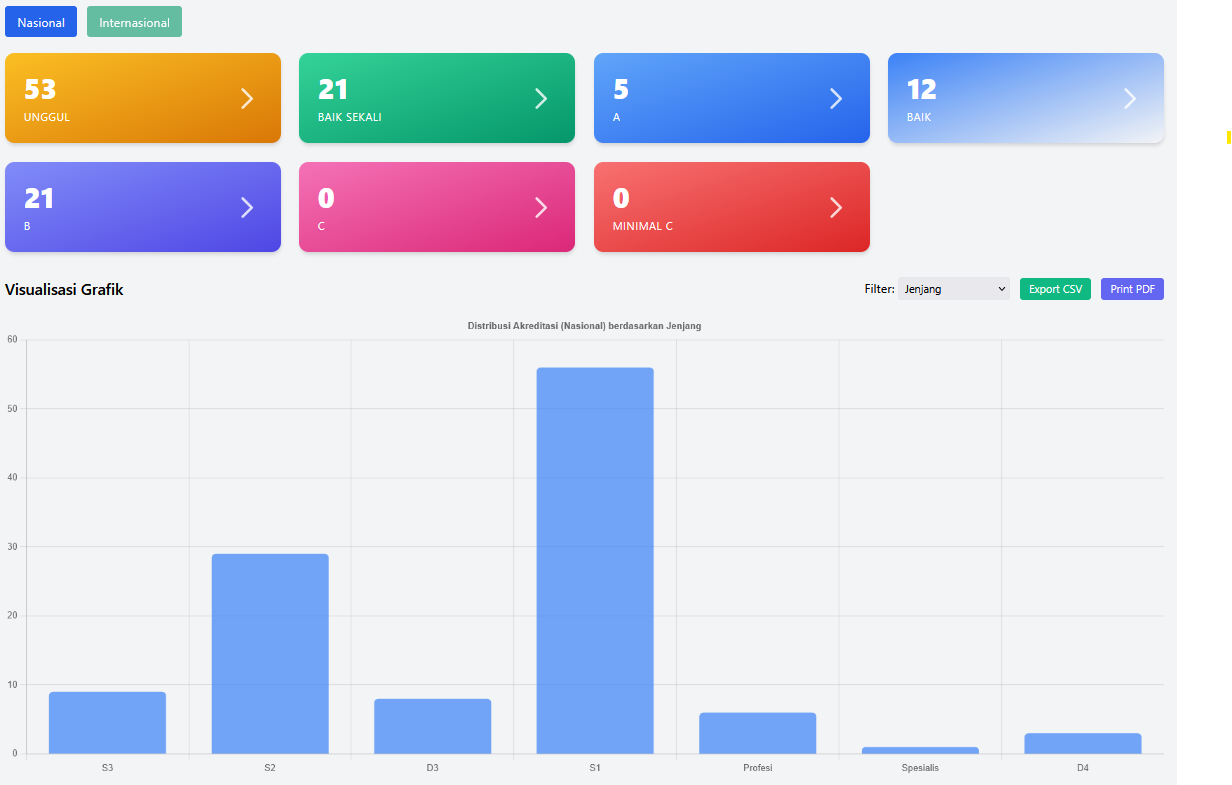Viewport: 1232px width, 785px height.
Task: Click the arrow icon on Minimal C card
Action: (x=836, y=207)
